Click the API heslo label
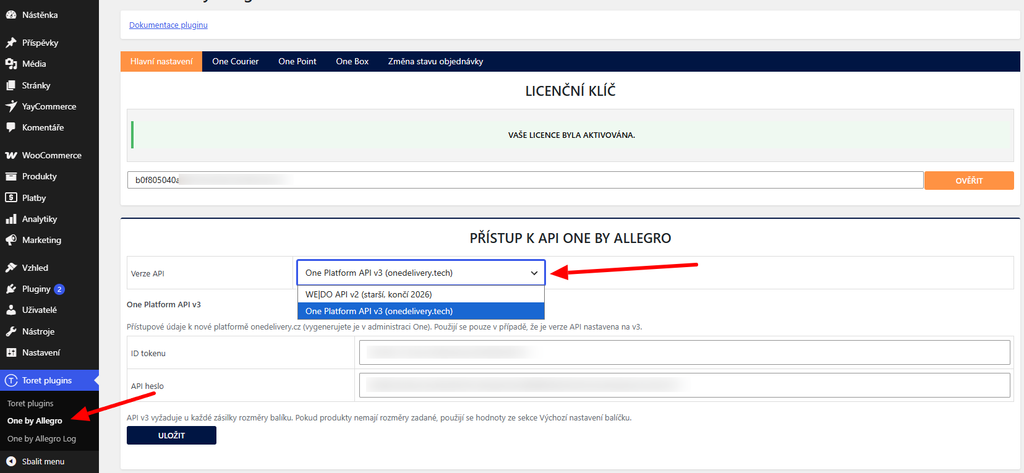The width and height of the screenshot is (1024, 473). click(148, 385)
